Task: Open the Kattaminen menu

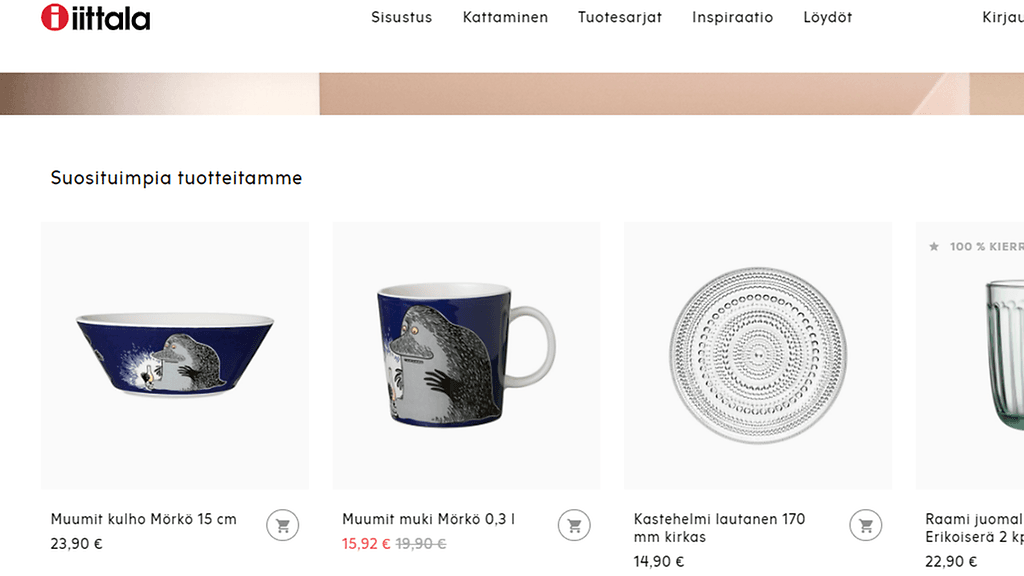Action: [505, 18]
